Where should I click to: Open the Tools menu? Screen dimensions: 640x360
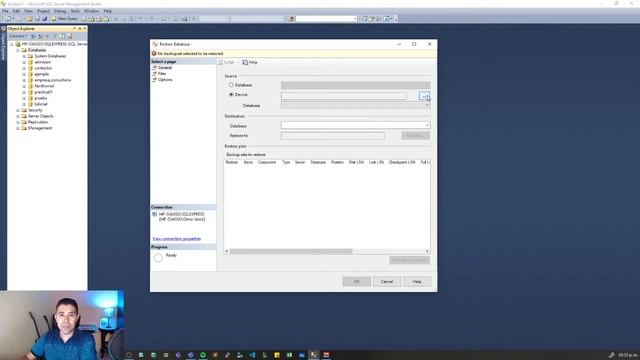76,11
